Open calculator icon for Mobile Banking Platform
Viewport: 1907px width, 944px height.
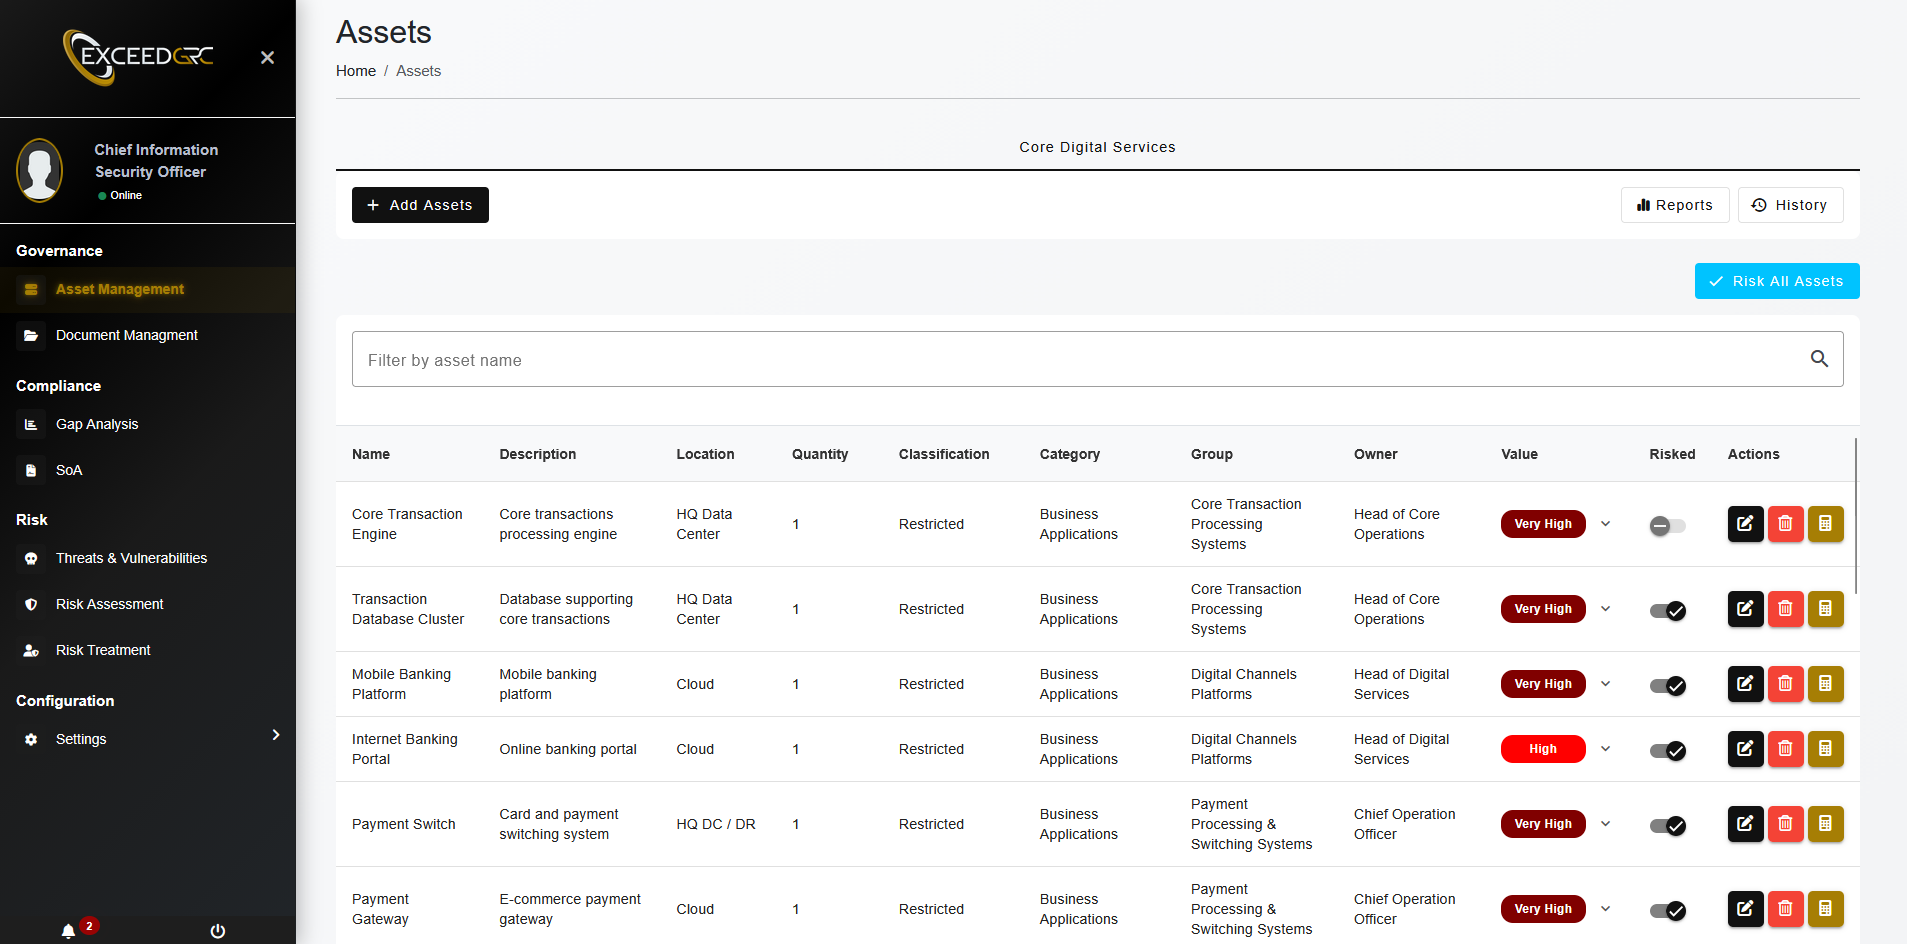[x=1825, y=684]
